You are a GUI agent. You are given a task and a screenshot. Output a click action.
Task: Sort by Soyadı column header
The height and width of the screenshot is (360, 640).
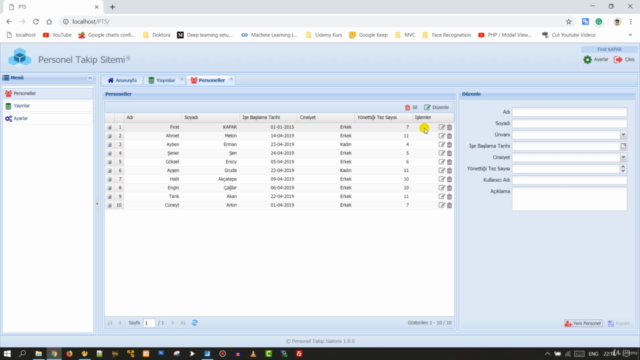coord(211,118)
